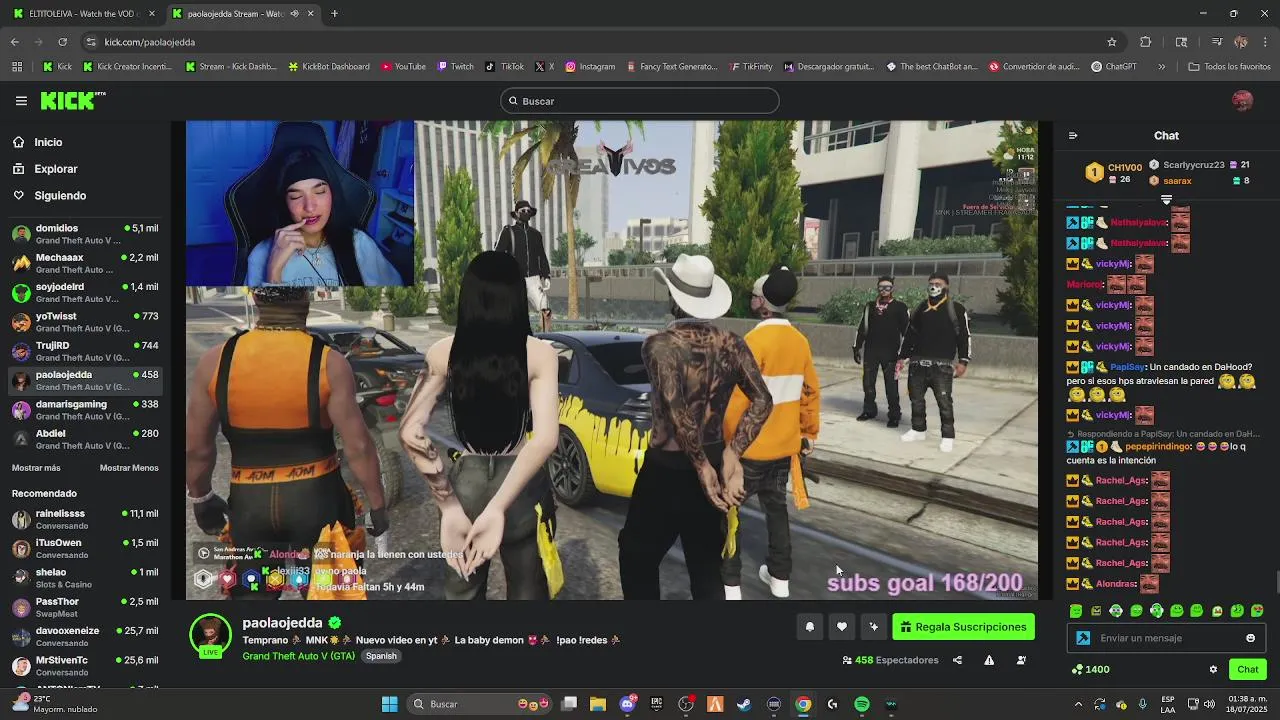Click Regala Suscripciones button
Screen dimensions: 1280x720
(x=963, y=627)
